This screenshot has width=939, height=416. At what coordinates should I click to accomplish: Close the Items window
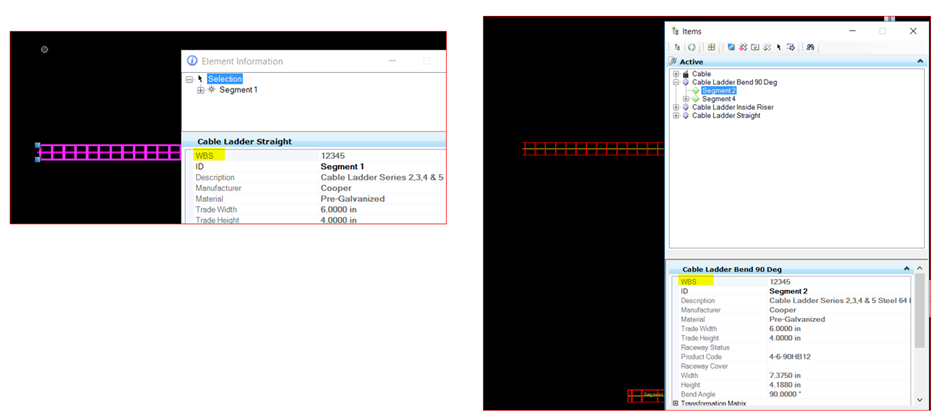[913, 31]
